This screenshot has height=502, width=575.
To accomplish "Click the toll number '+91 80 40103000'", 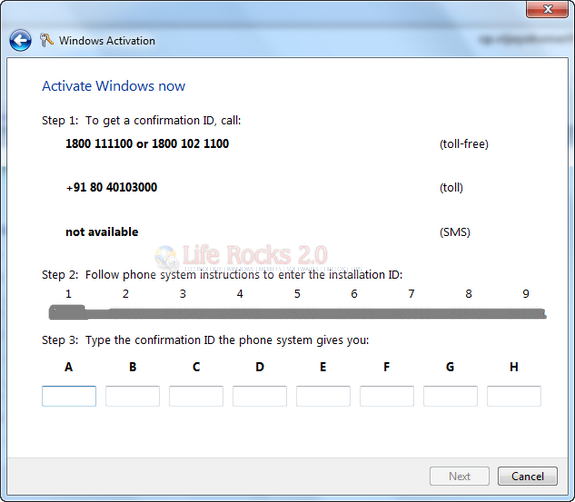I will pyautogui.click(x=111, y=187).
